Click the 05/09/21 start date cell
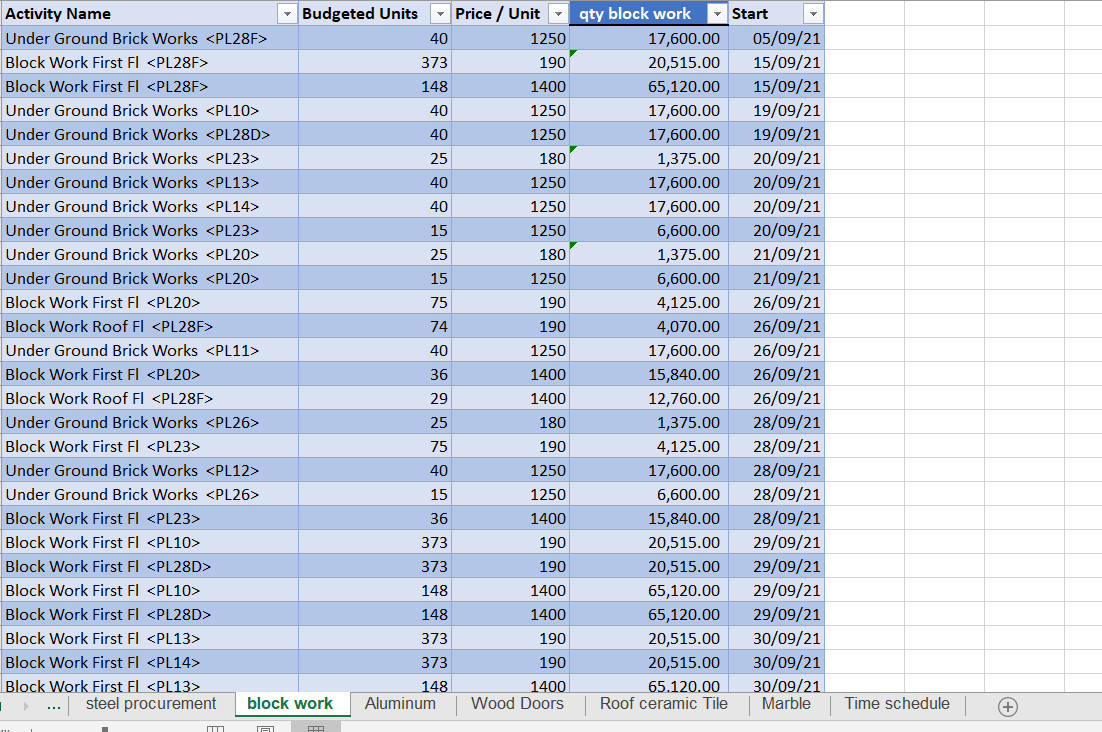1102x732 pixels. tap(777, 39)
